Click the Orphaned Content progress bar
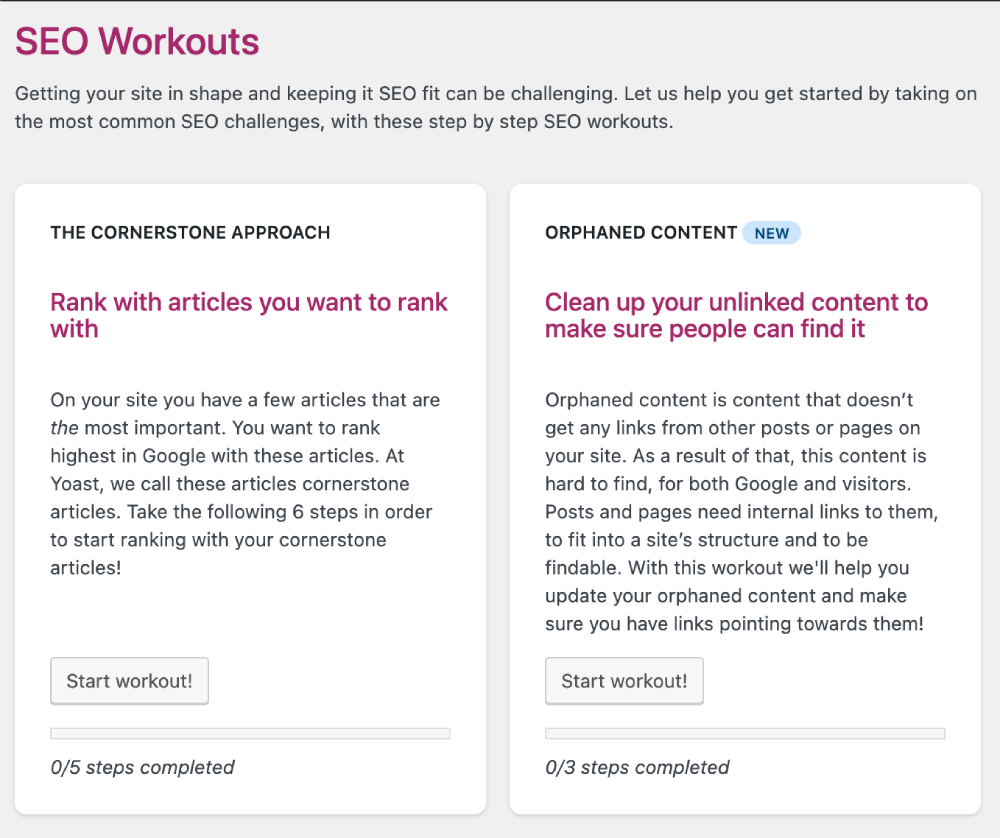Viewport: 1000px width, 838px height. click(745, 733)
